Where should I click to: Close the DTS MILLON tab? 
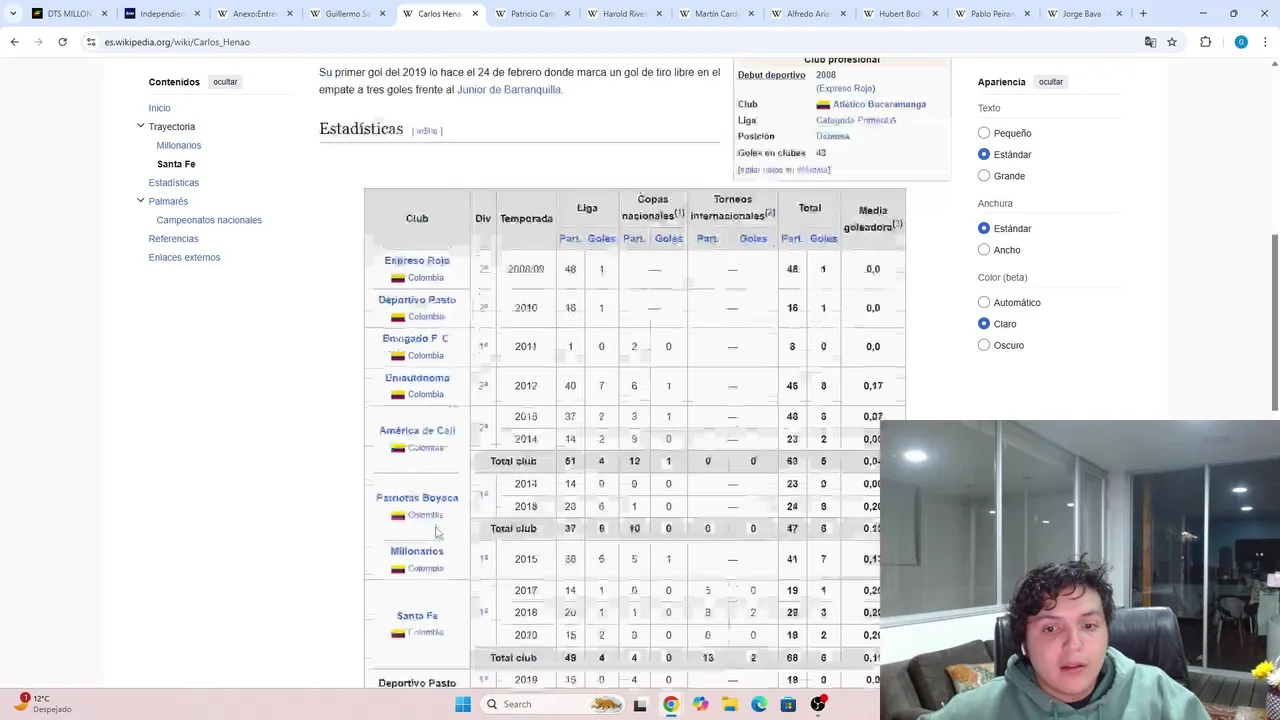pos(104,14)
